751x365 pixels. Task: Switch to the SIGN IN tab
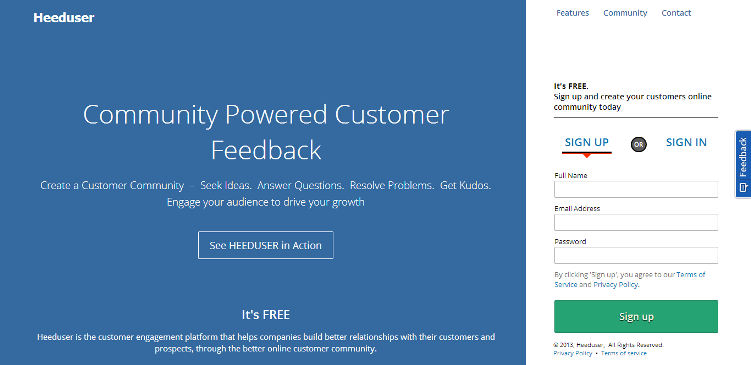tap(686, 142)
